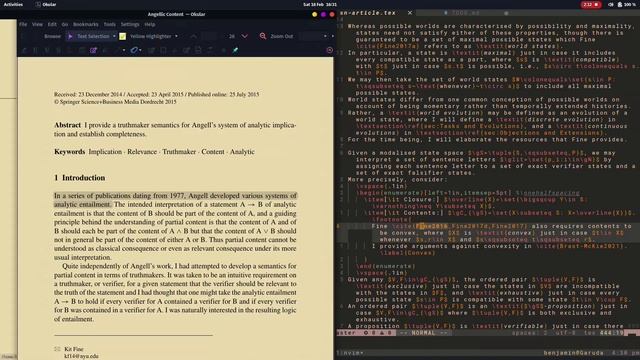Click the first annotation toolbar pen icon

pyautogui.click(x=24, y=50)
